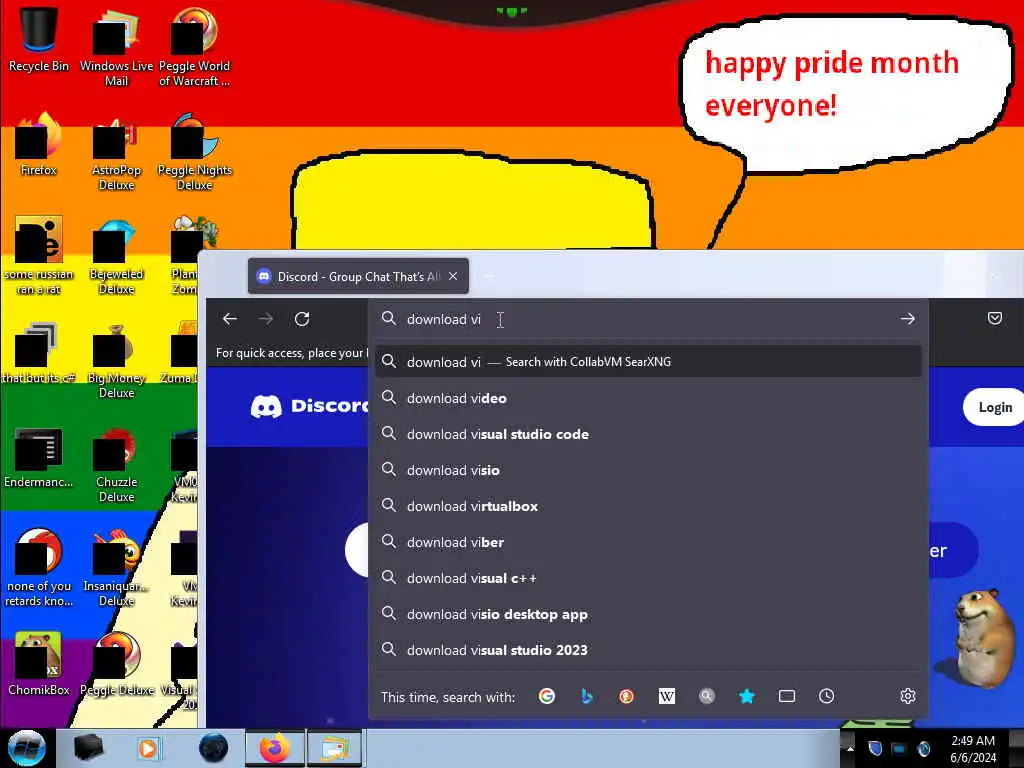Click the black box taskbar icon
The width and height of the screenshot is (1024, 768).
[x=88, y=748]
